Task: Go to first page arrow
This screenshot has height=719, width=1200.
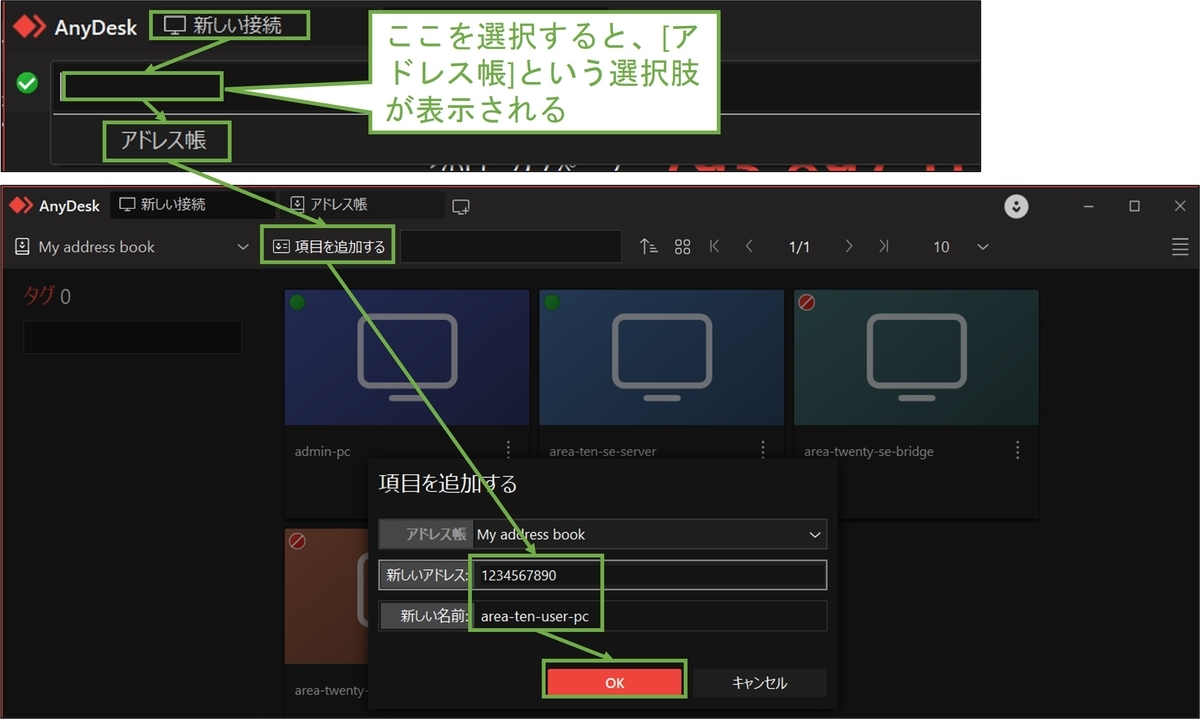Action: [x=714, y=246]
